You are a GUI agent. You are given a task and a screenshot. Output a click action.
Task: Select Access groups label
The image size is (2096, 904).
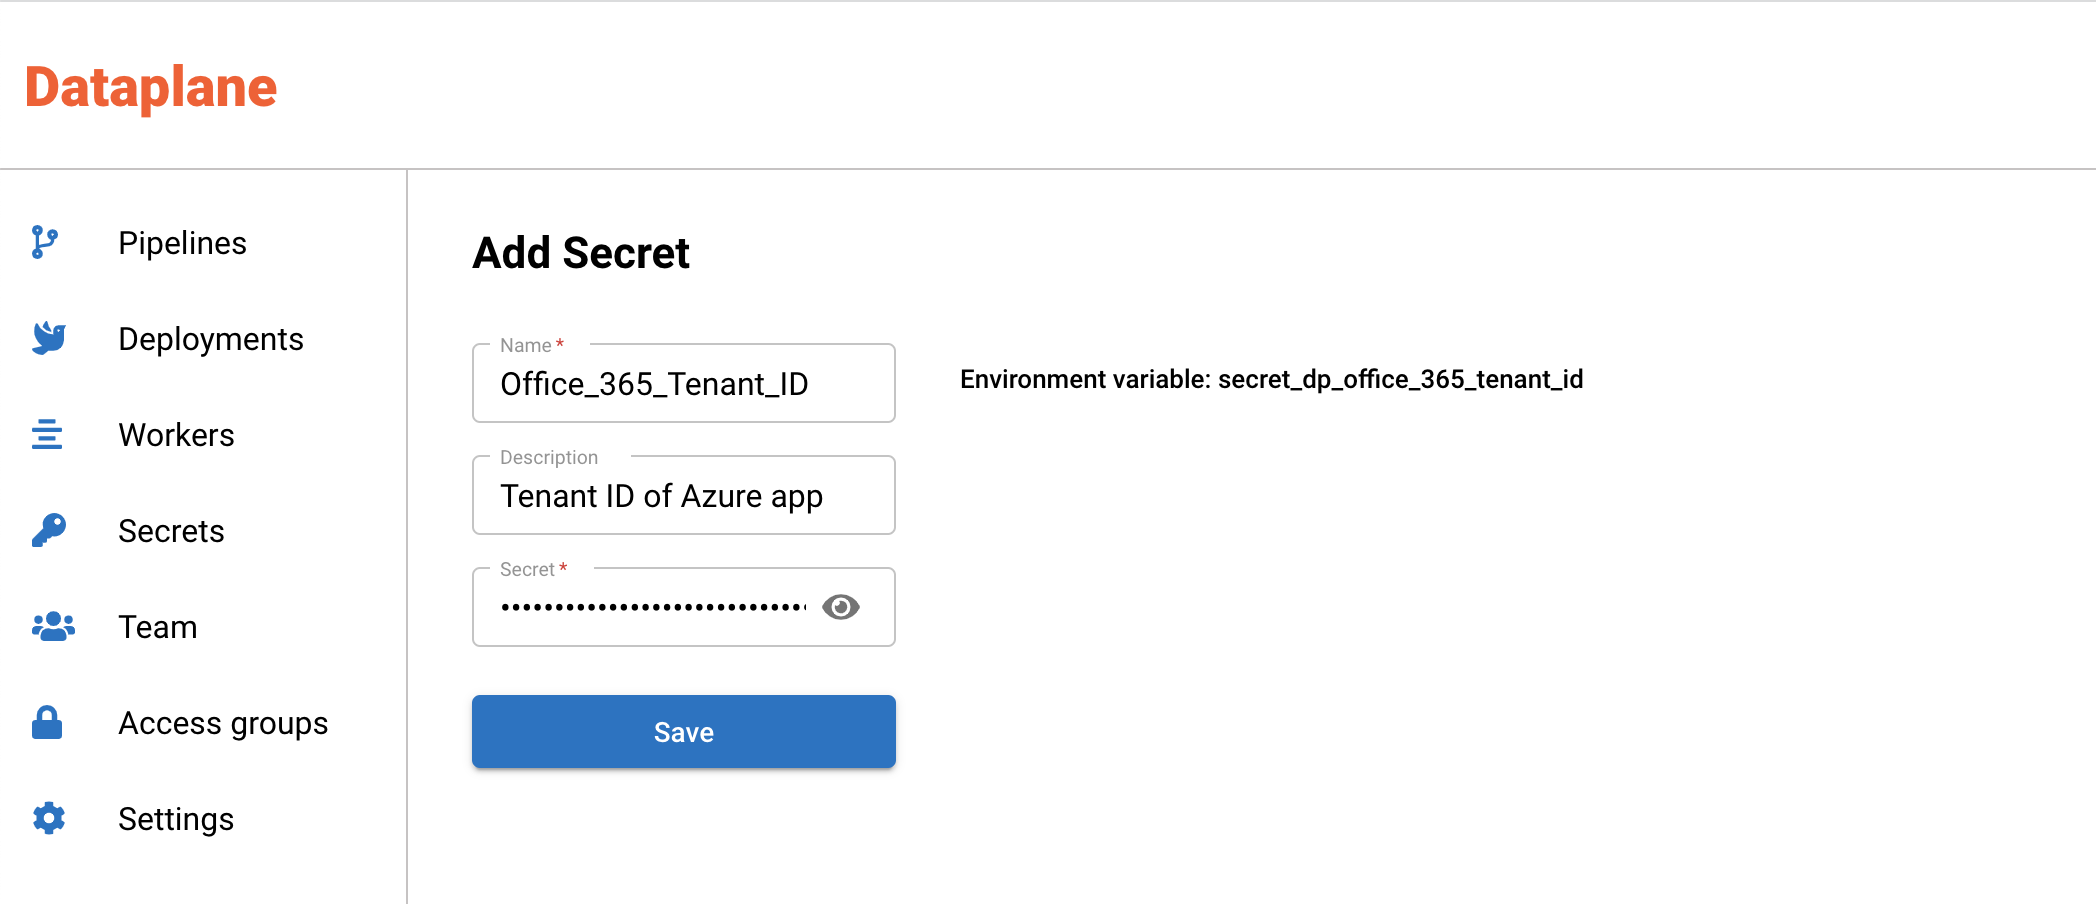pos(223,723)
